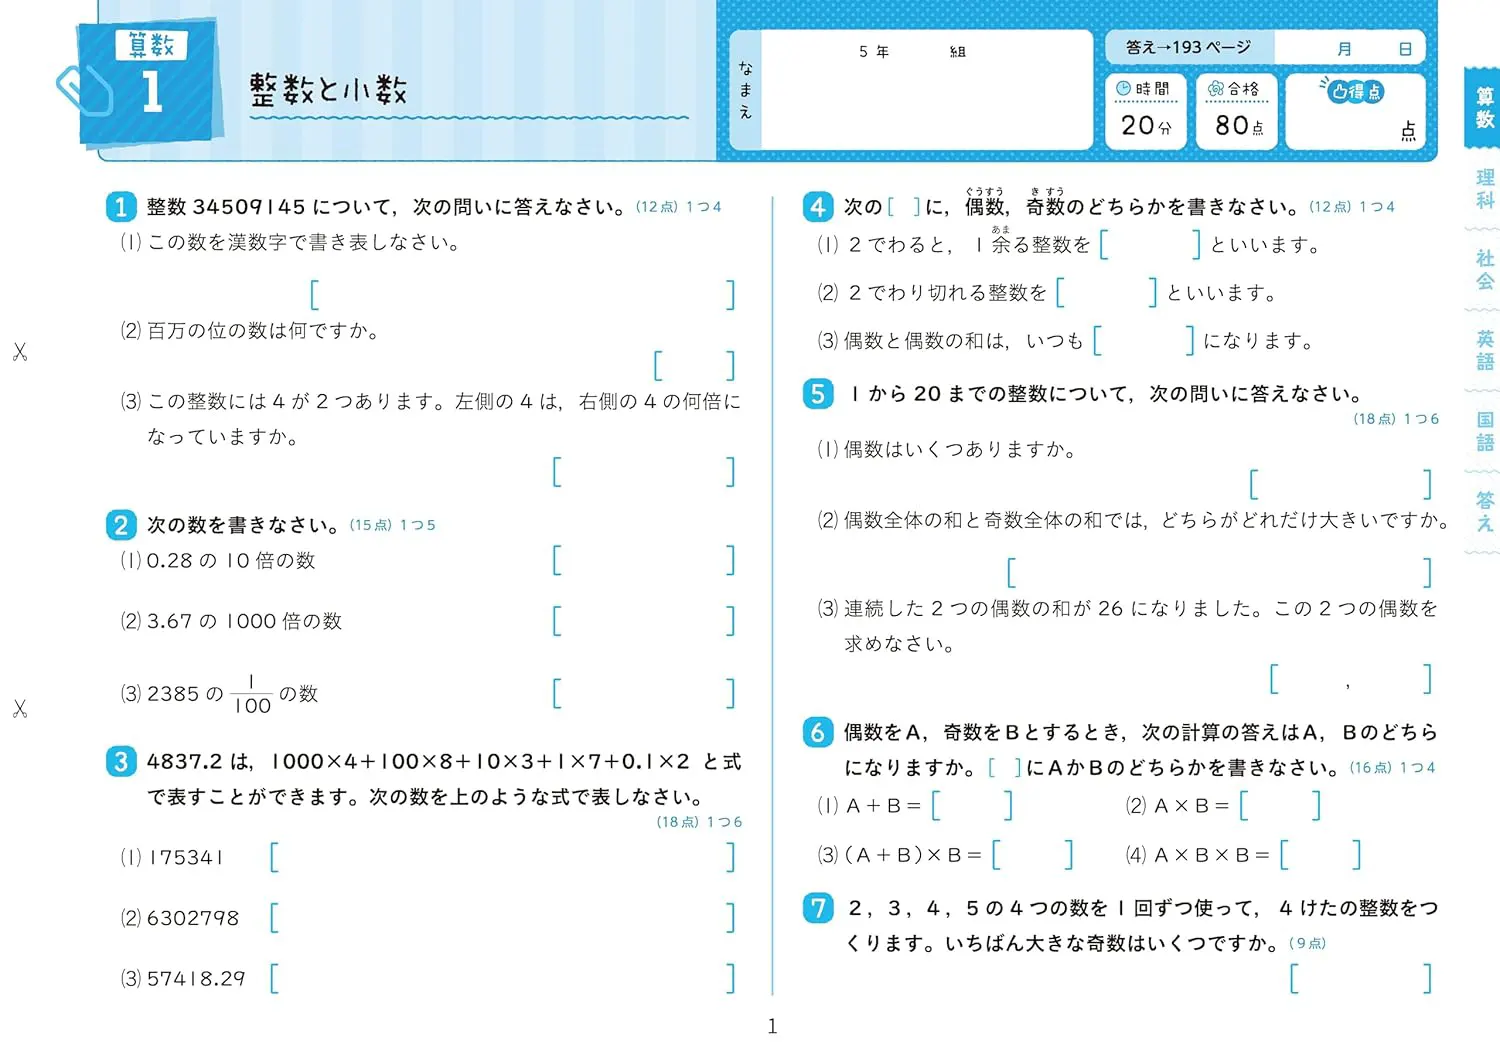Click the upper scissors mark on left margin
The height and width of the screenshot is (1061, 1500).
(19, 352)
